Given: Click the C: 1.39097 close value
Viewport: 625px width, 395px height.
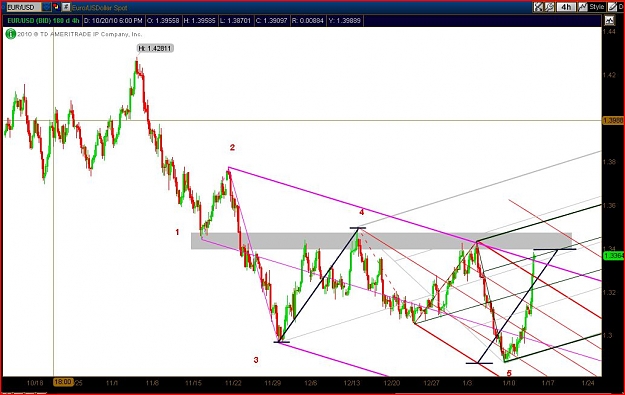Looking at the screenshot, I should click(271, 21).
